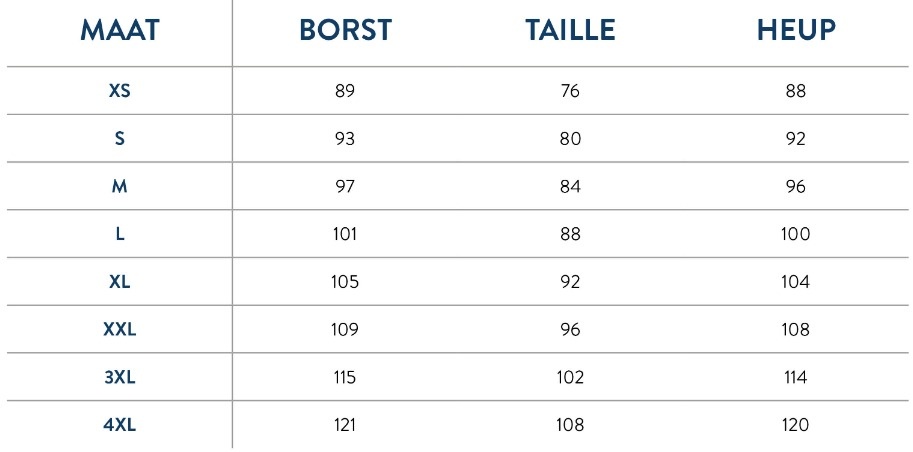This screenshot has height=452, width=913.
Task: Select the S size row label
Action: tap(120, 139)
